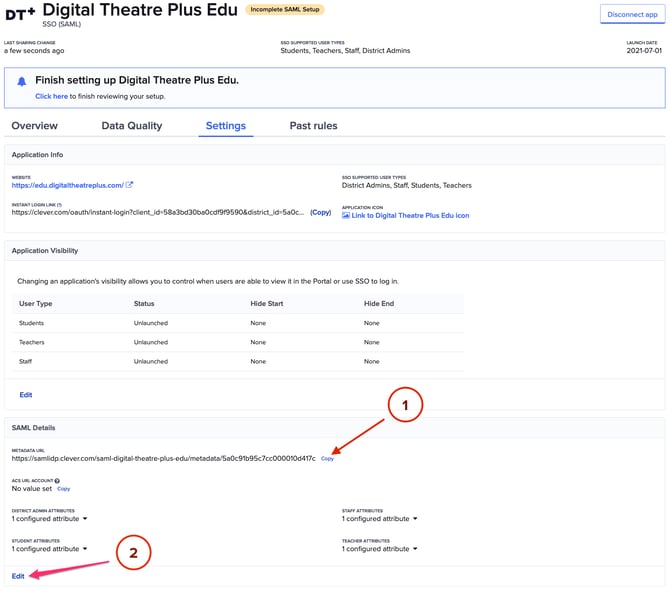Go to the Past rules tab

pyautogui.click(x=313, y=126)
